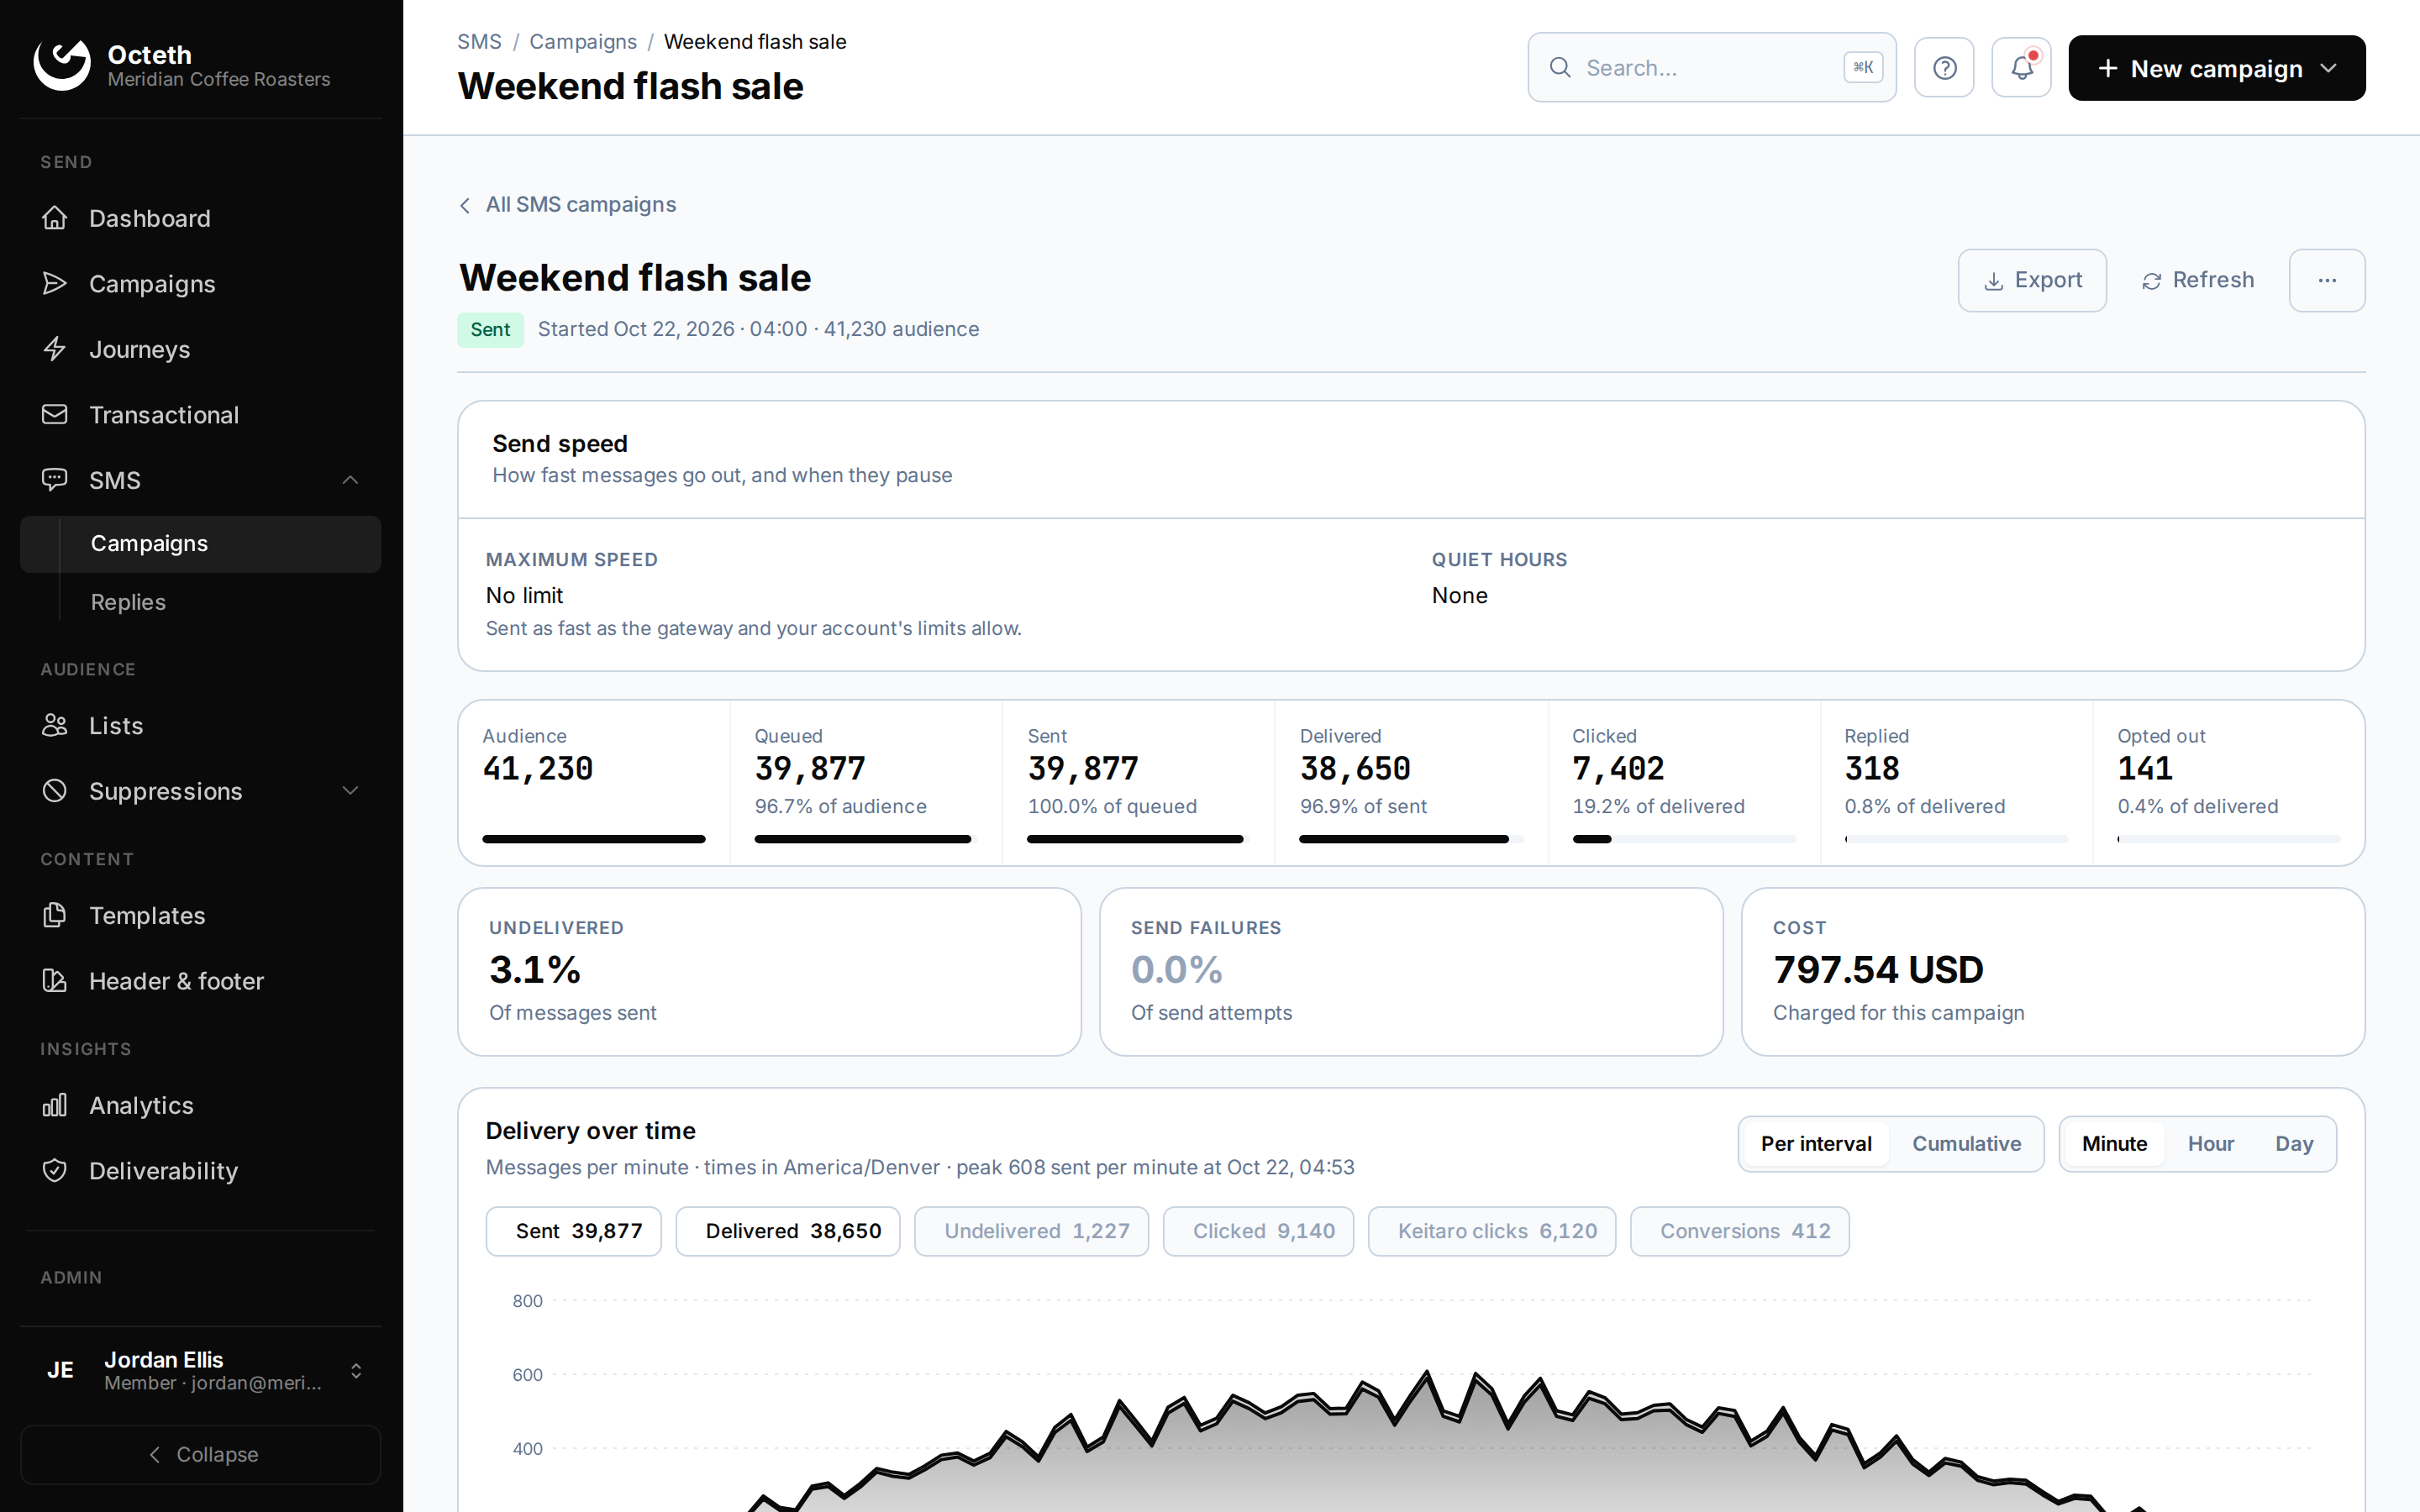The width and height of the screenshot is (2420, 1512).
Task: Click the Delivered progress bar
Action: click(x=1410, y=839)
